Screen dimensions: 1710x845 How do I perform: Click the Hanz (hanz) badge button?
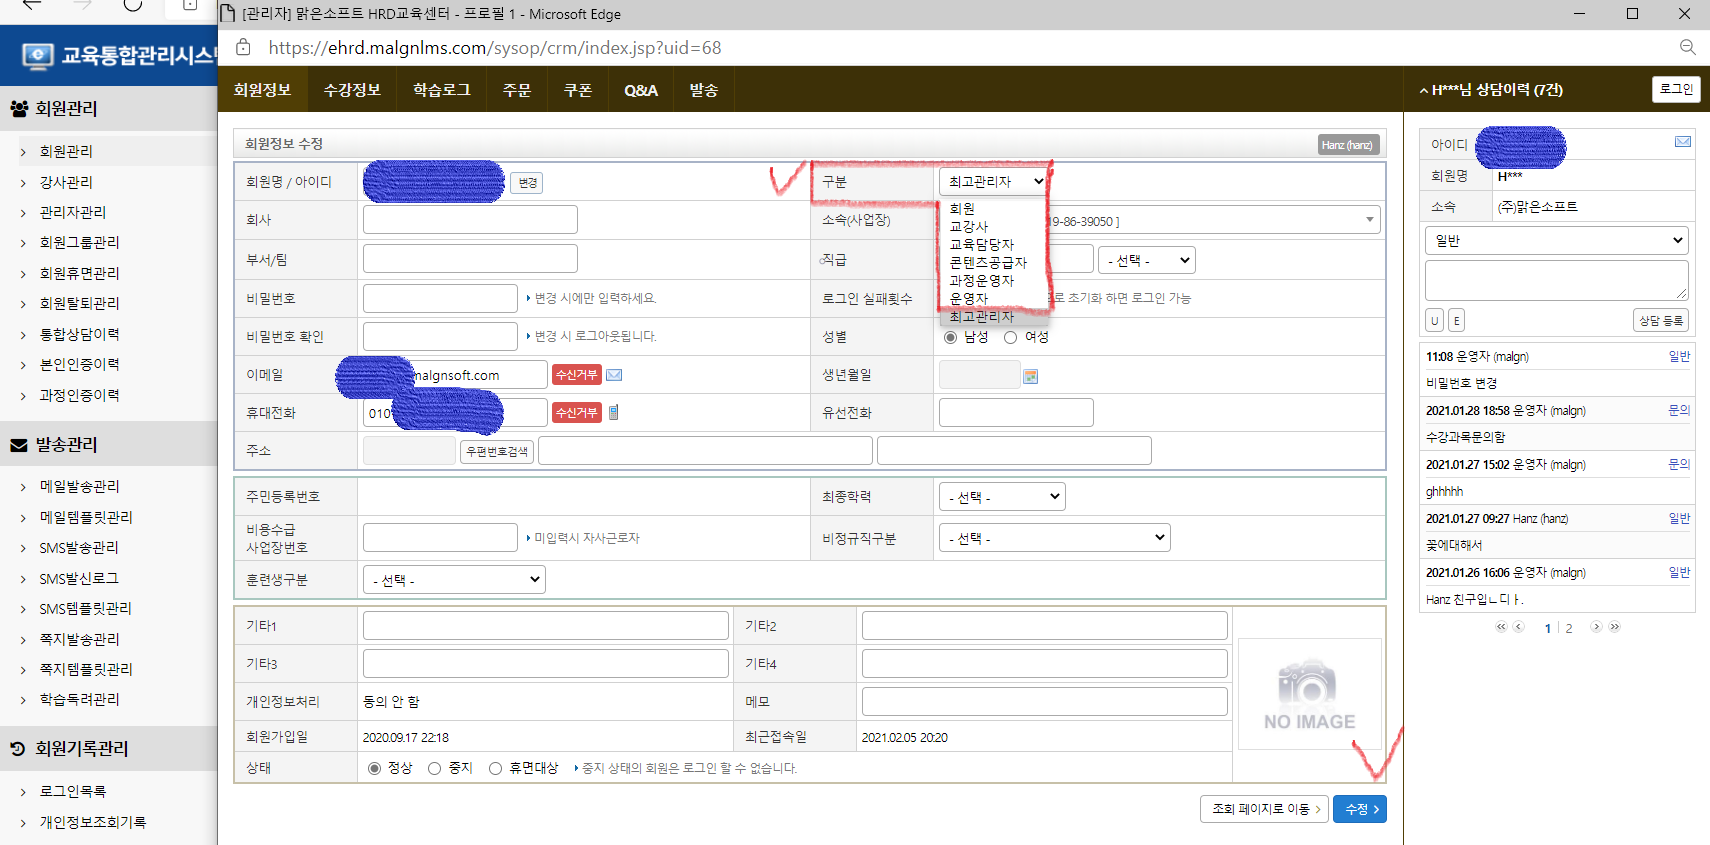[1348, 145]
